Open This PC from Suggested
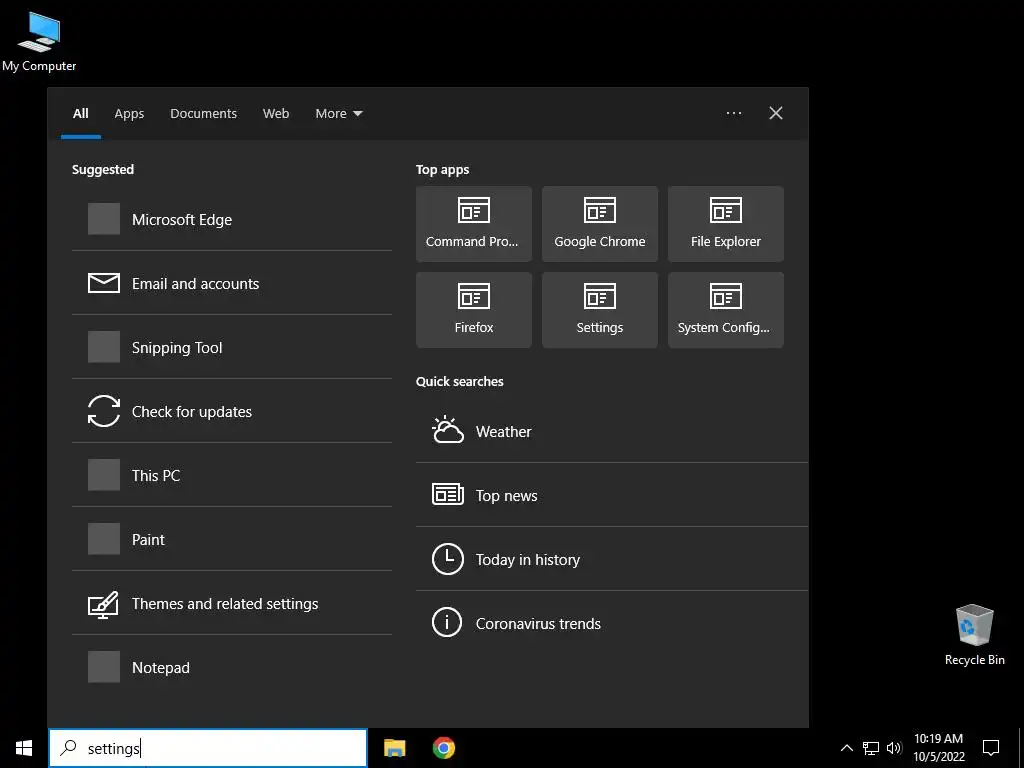This screenshot has width=1024, height=768. pos(232,475)
